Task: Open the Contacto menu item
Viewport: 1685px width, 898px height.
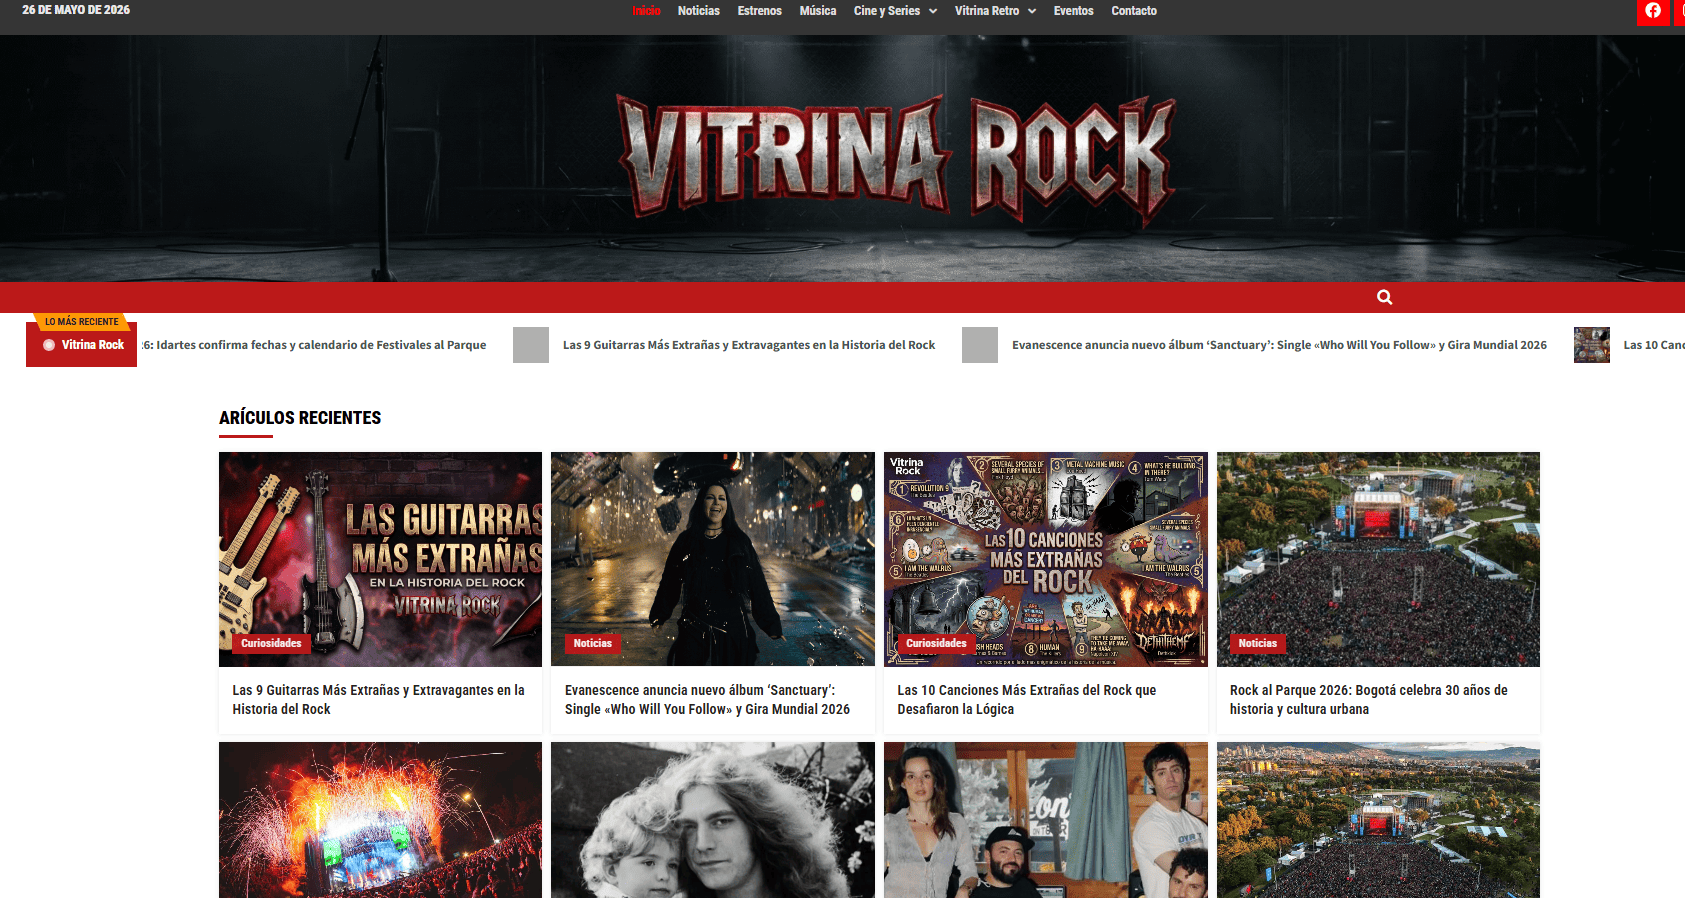Action: click(x=1134, y=11)
